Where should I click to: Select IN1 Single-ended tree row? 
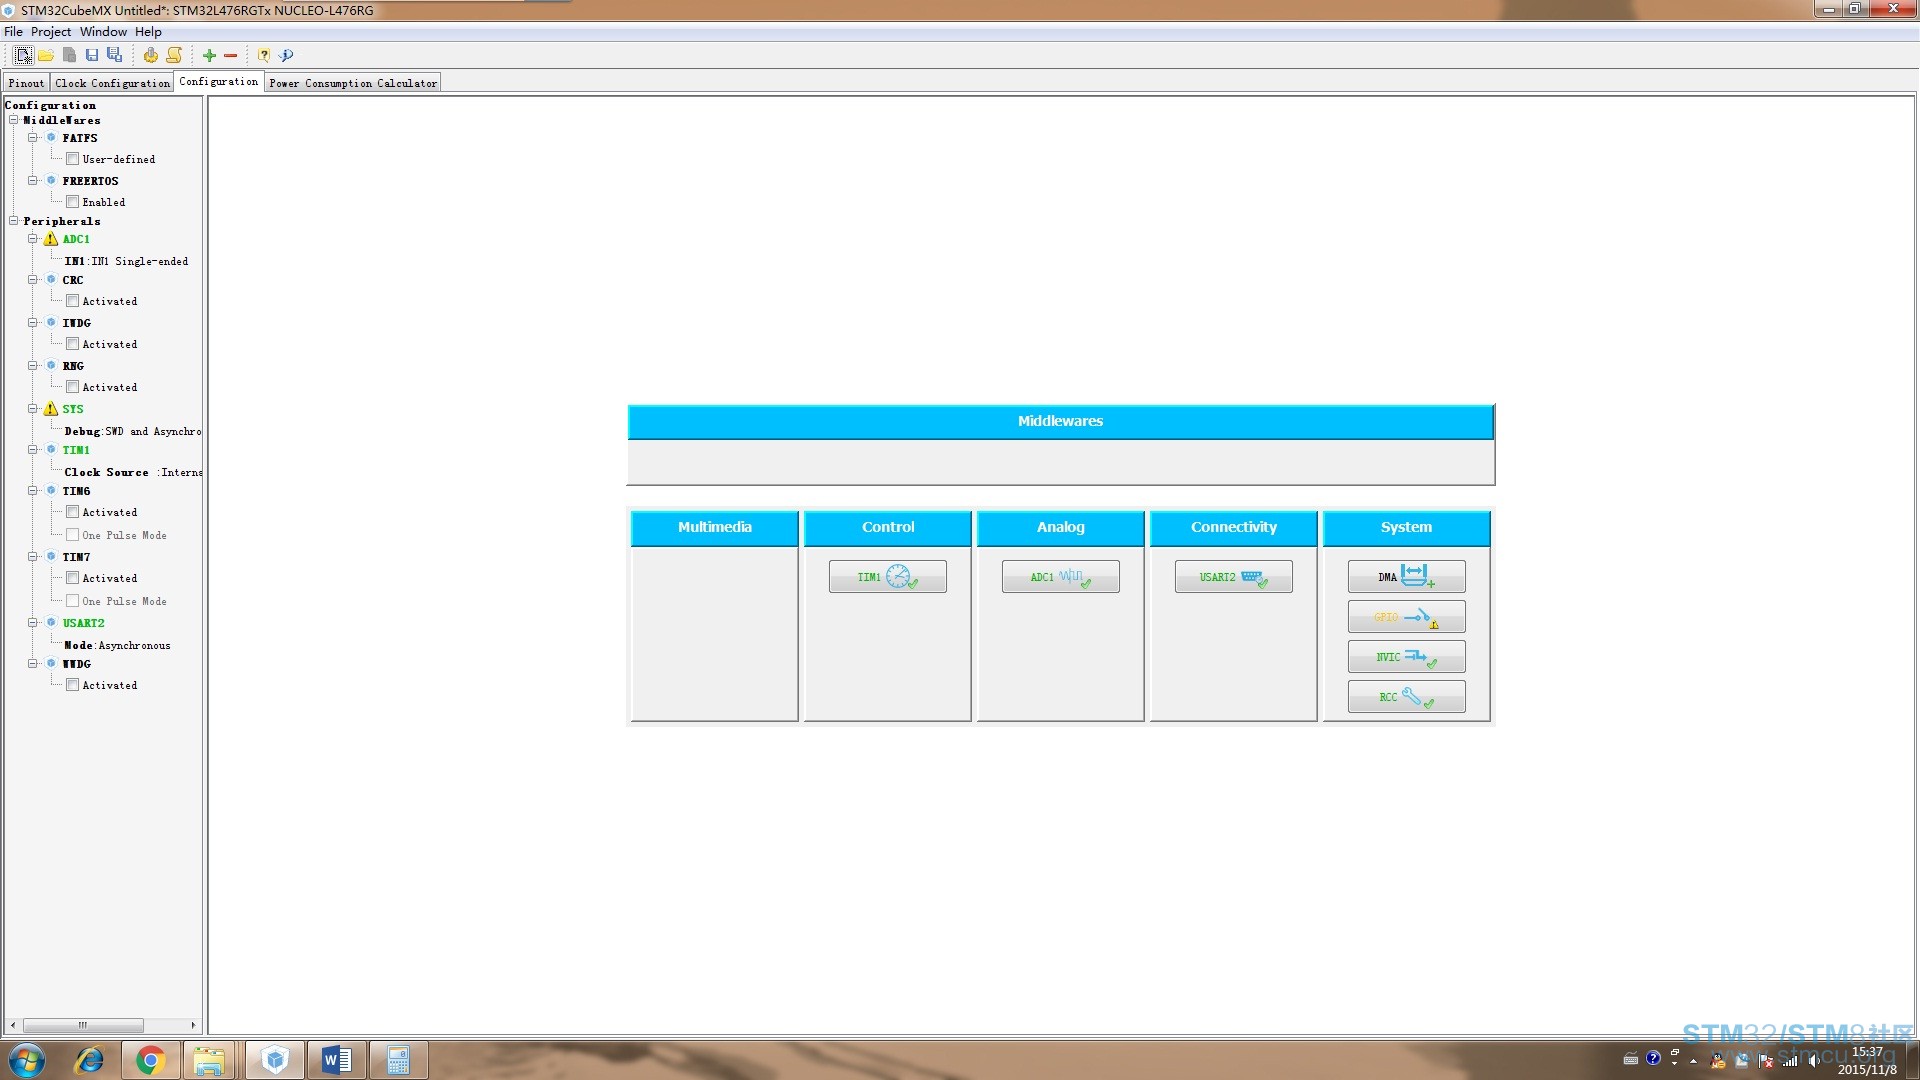[x=126, y=261]
